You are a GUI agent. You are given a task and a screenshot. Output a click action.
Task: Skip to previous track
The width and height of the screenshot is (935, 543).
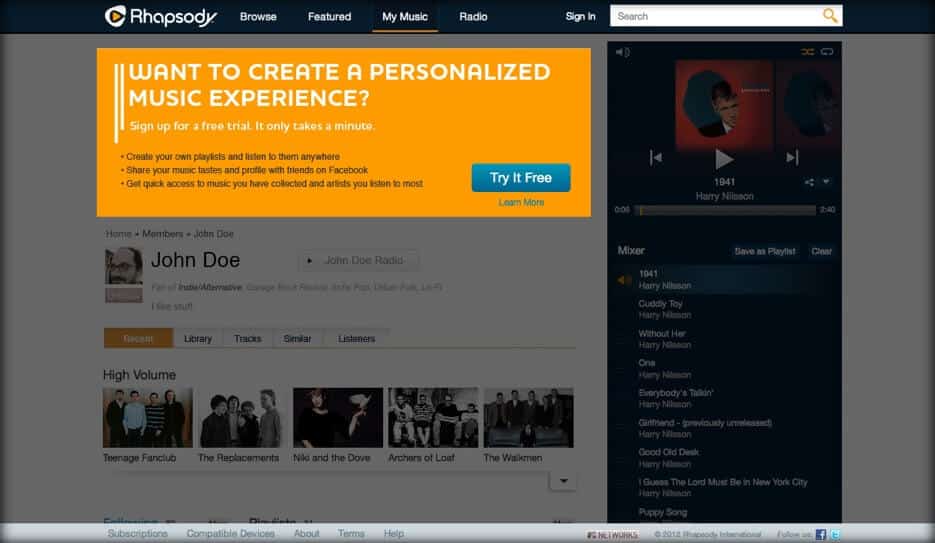pyautogui.click(x=655, y=157)
